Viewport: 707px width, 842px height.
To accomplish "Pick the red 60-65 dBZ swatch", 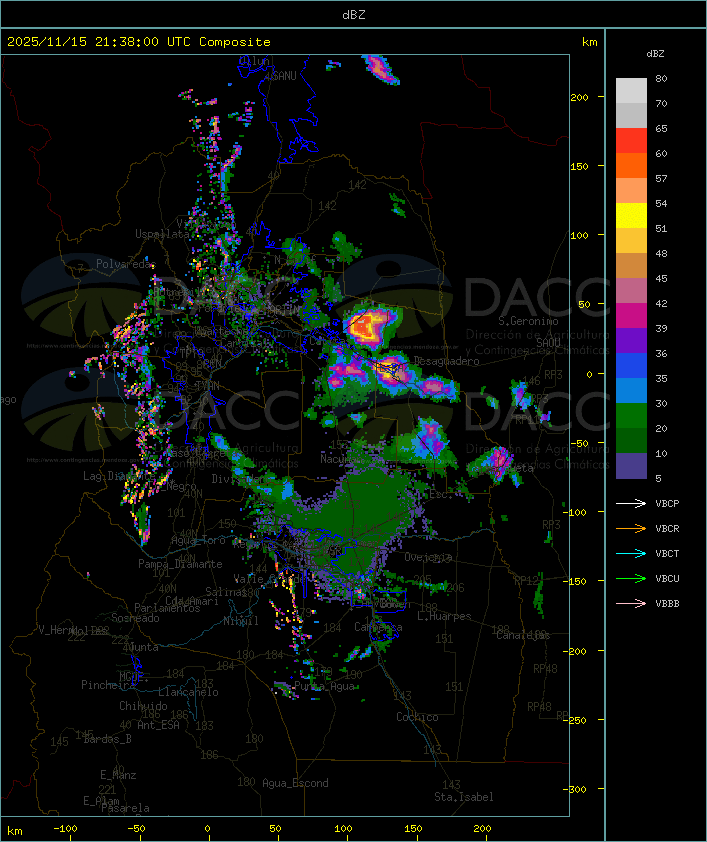I will coord(631,141).
